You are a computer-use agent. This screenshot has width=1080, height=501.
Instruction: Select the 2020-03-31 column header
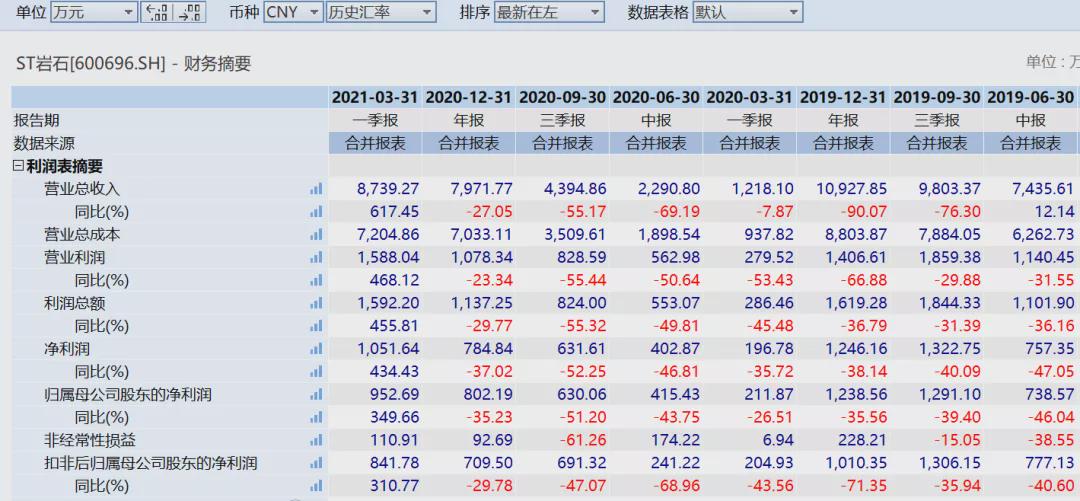tap(749, 97)
